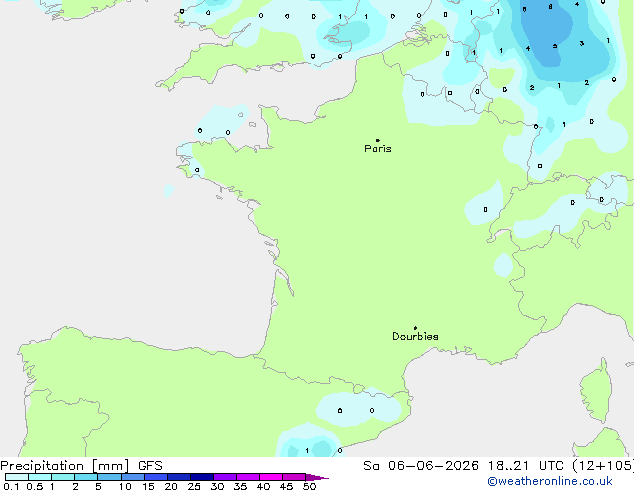Pick the 2–5 mm legend swatch
634x490 pixels.
86,477
